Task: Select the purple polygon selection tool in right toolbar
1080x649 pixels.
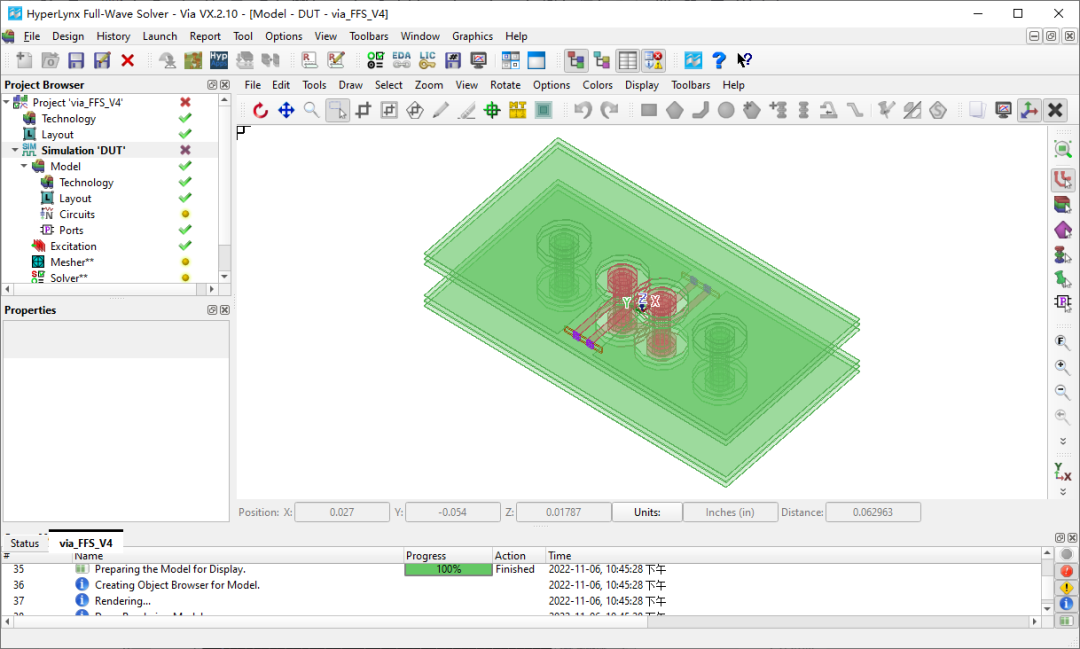Action: pyautogui.click(x=1063, y=230)
